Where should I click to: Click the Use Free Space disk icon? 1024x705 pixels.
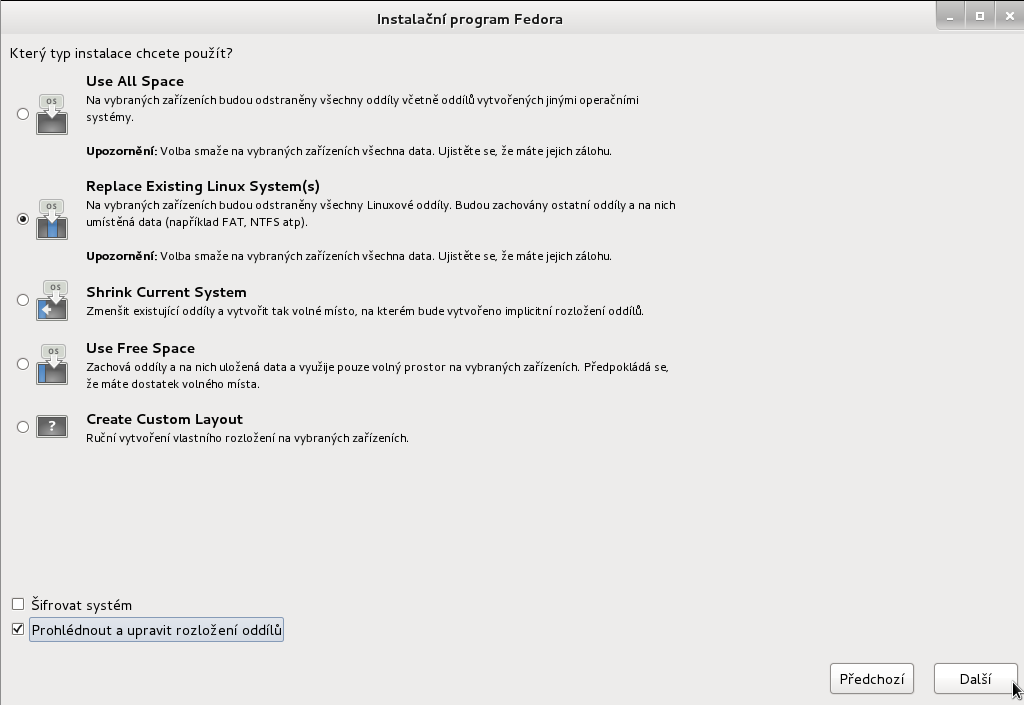point(52,365)
